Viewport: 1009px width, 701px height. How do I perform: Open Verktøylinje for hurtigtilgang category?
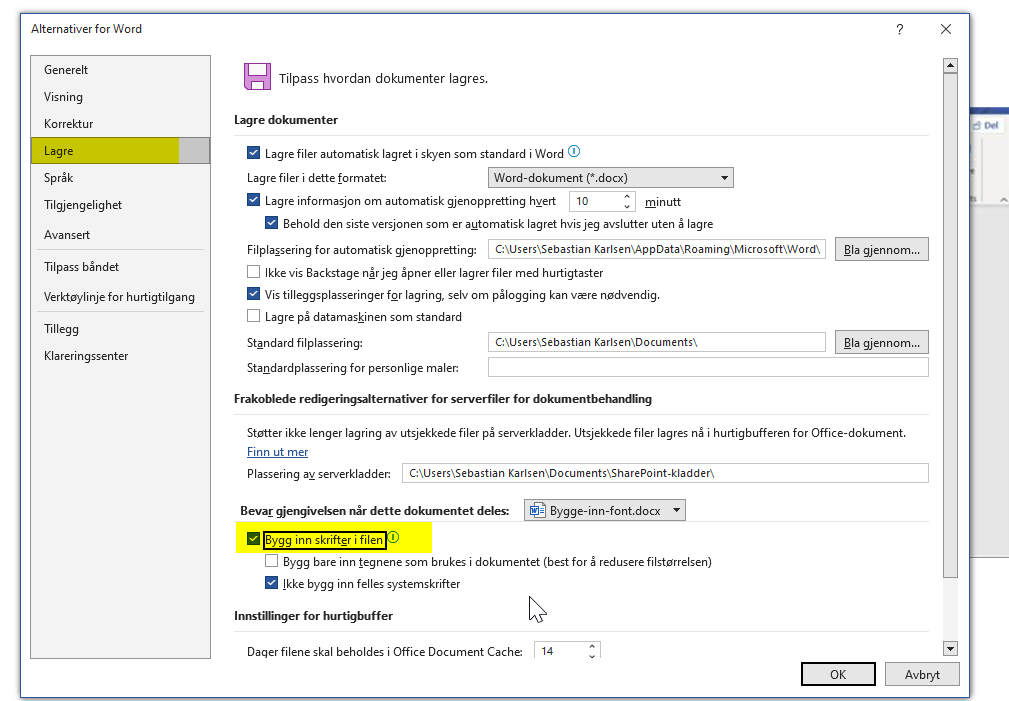(x=120, y=297)
